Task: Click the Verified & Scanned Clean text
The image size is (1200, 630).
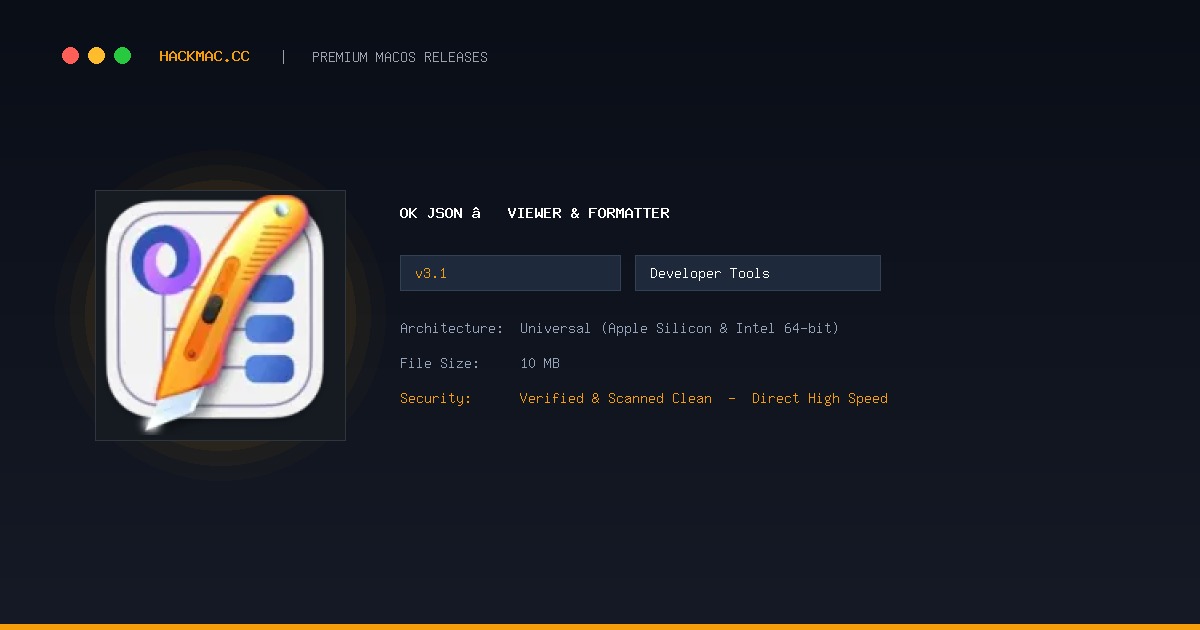Action: pos(616,398)
